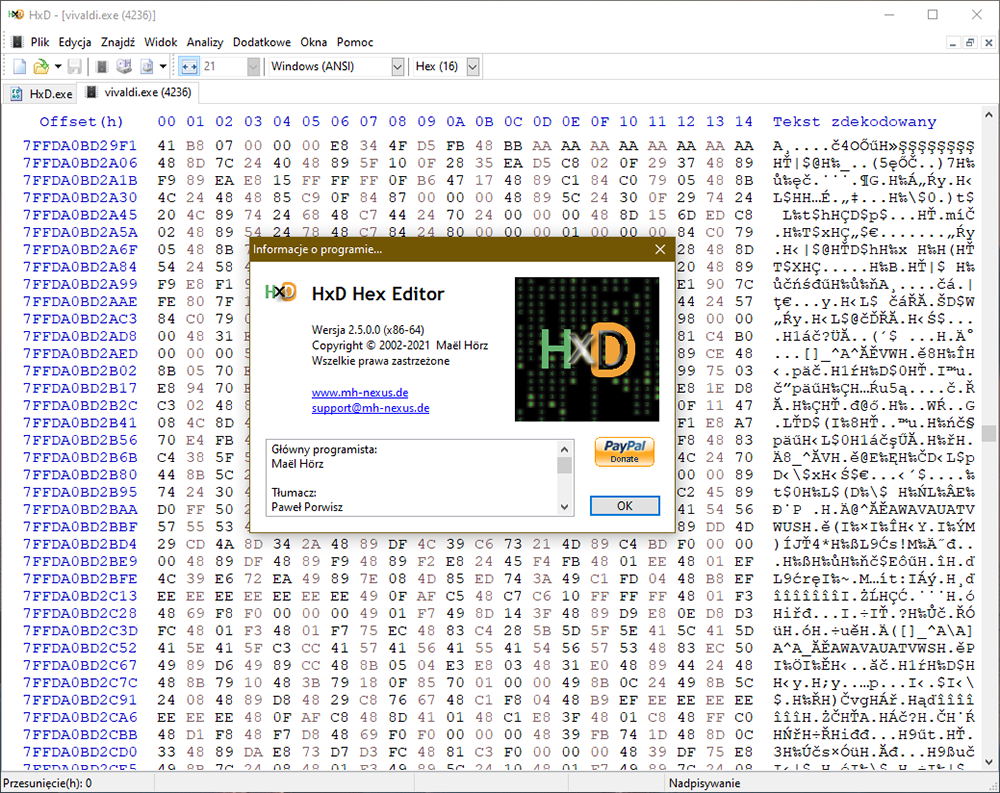
Task: Click offset row 7FFDA0BD29F1
Action: (x=80, y=145)
